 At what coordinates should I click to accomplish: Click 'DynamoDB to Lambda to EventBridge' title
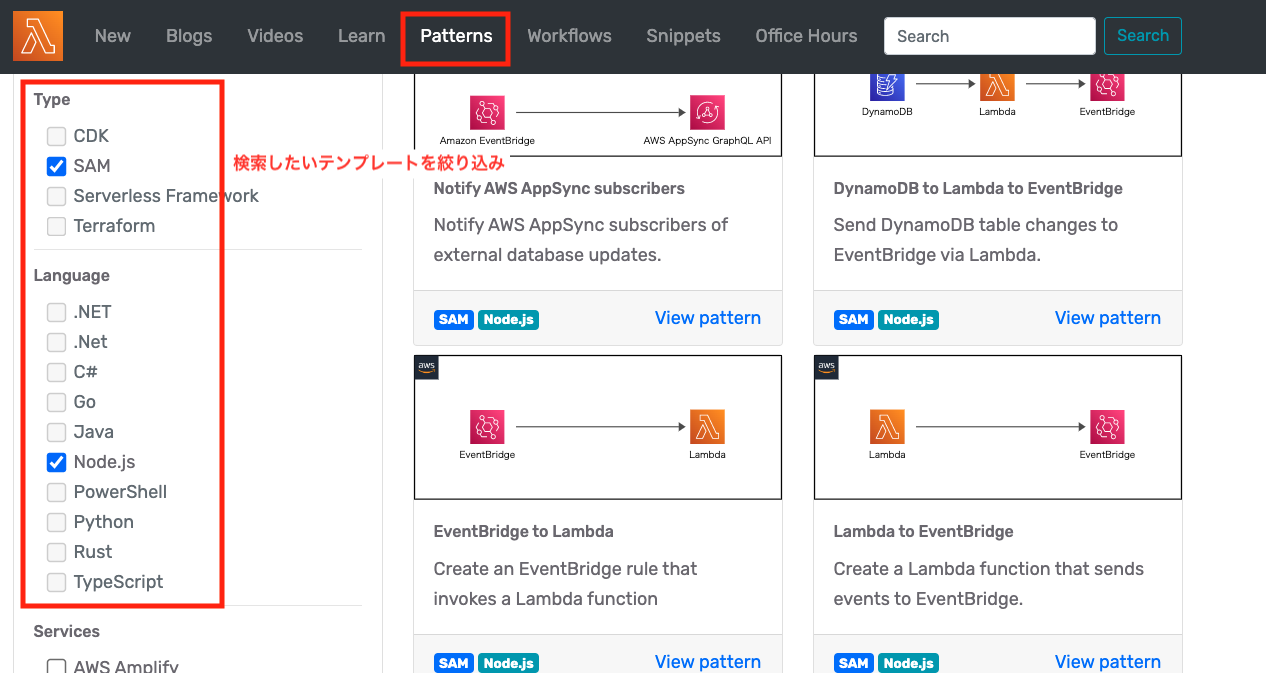(x=978, y=189)
